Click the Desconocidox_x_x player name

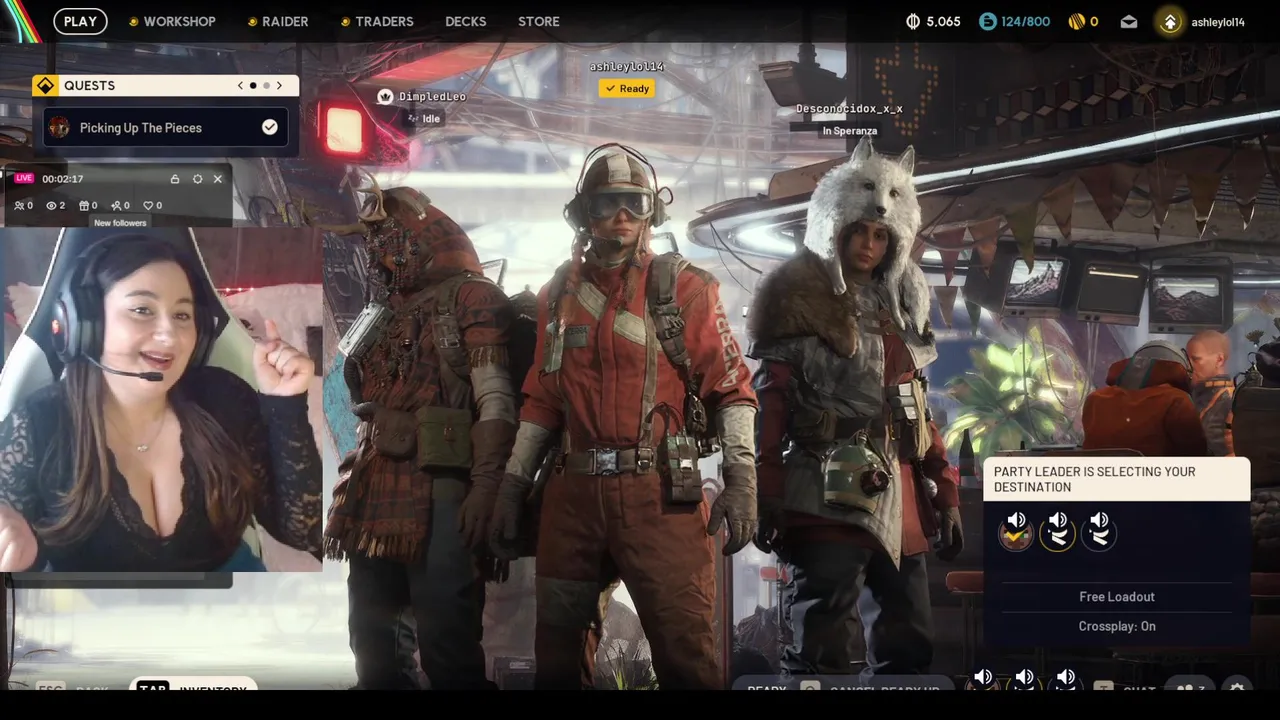click(849, 108)
